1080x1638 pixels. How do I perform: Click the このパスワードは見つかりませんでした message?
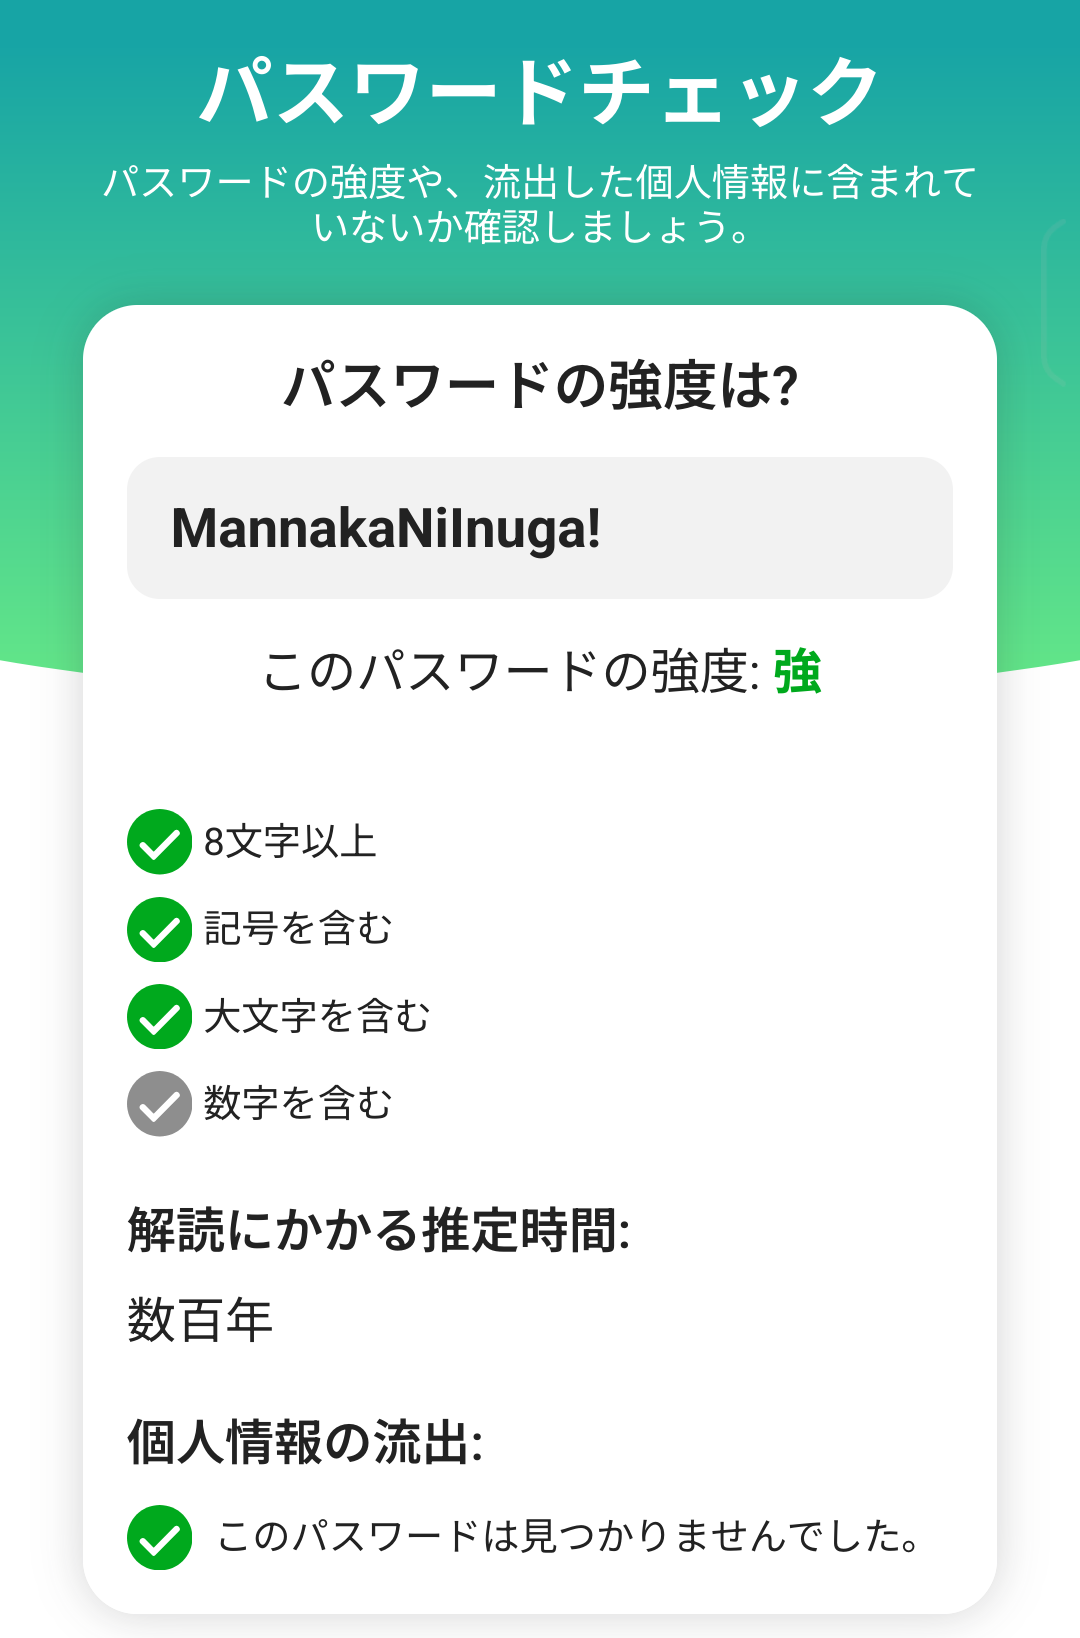pyautogui.click(x=568, y=1537)
